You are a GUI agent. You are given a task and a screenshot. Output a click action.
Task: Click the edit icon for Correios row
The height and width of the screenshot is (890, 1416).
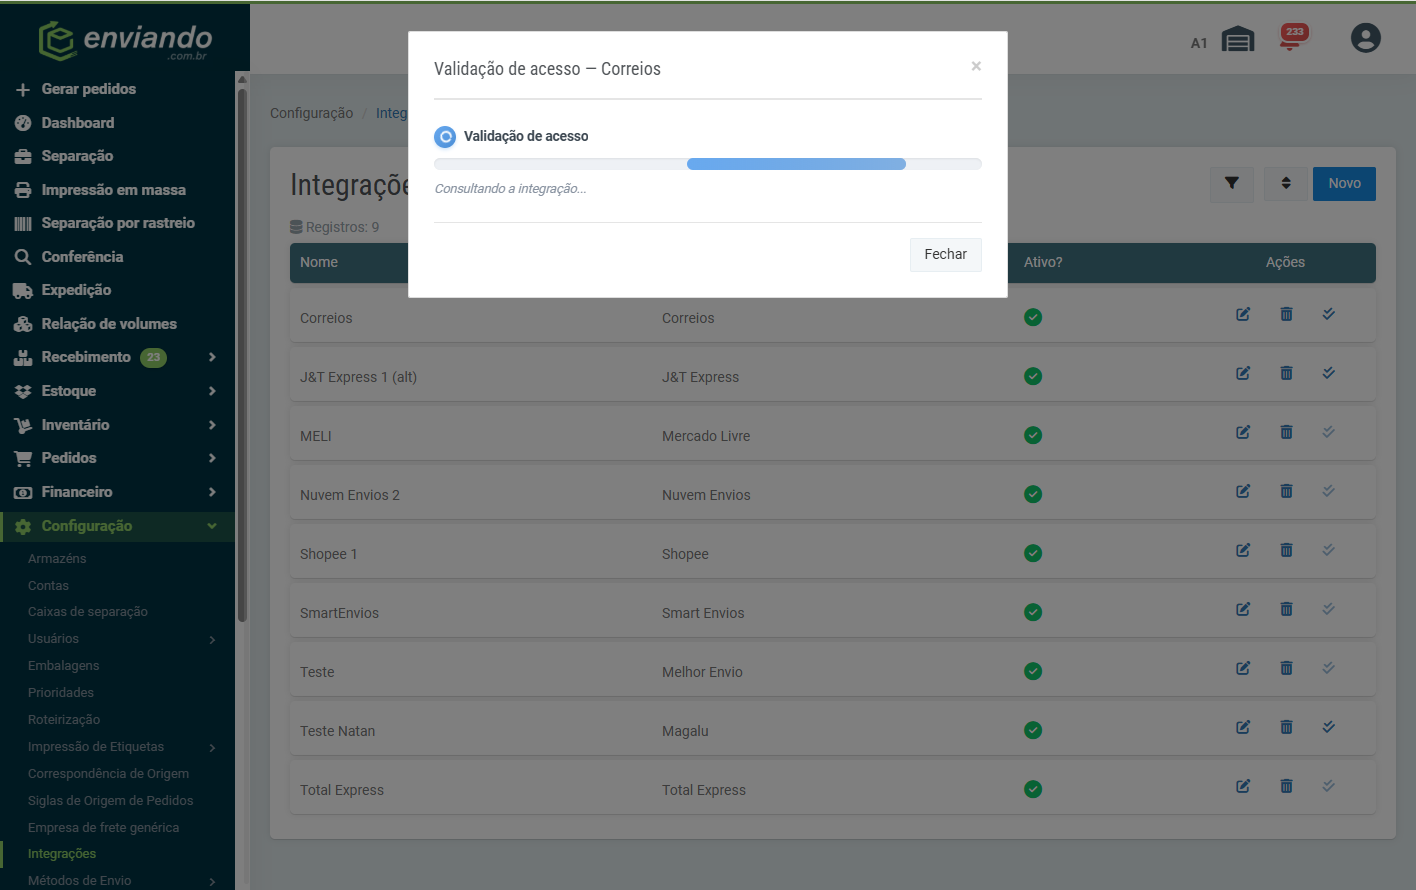[x=1243, y=314]
